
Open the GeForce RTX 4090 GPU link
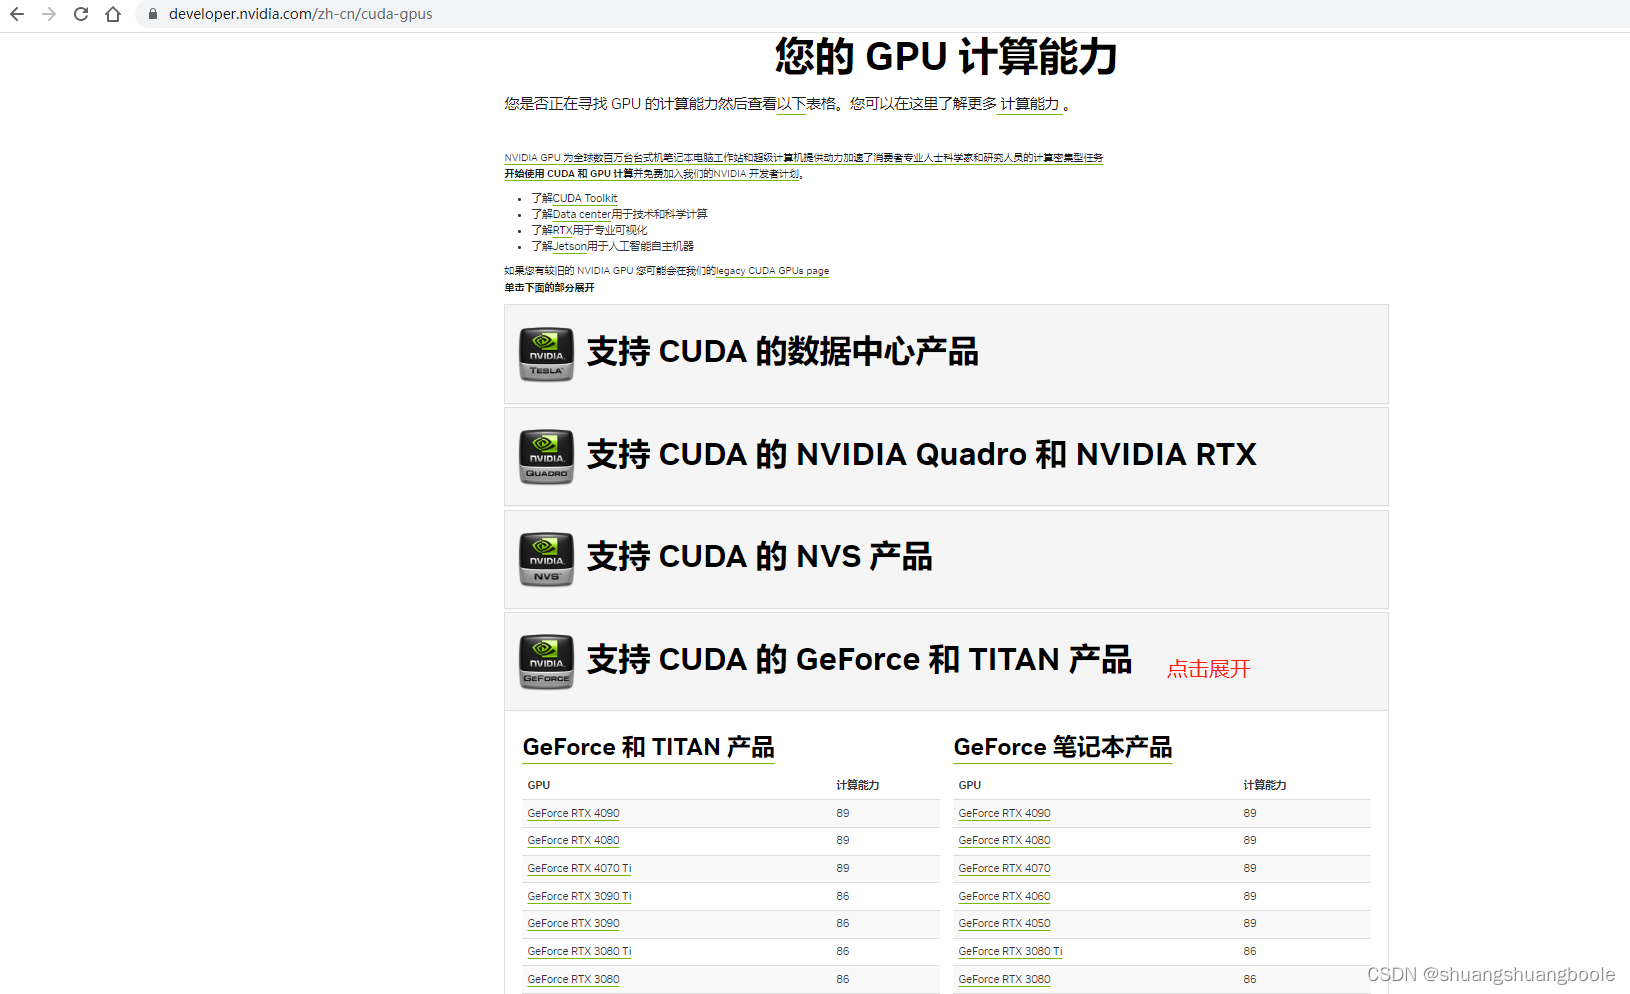(x=573, y=813)
